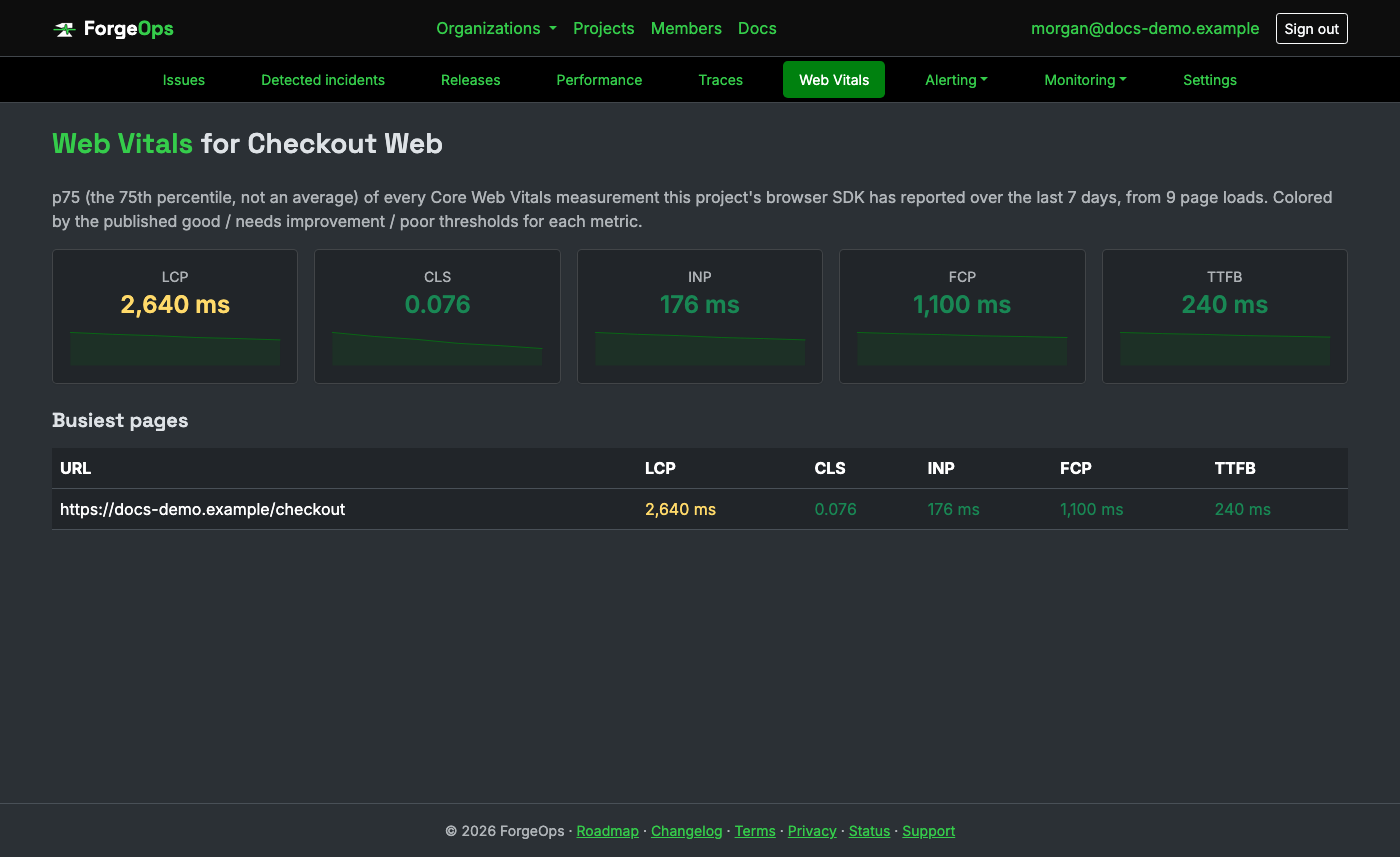
Task: Open the Docs link in the header
Action: (757, 28)
